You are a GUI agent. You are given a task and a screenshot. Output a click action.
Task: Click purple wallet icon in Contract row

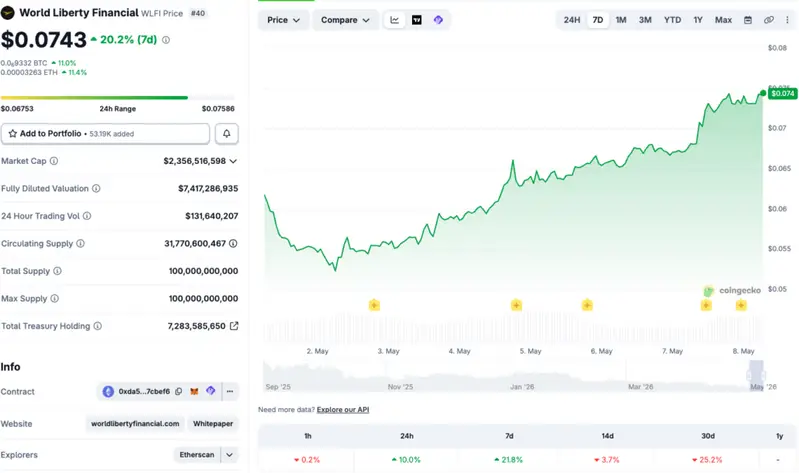pyautogui.click(x=211, y=391)
